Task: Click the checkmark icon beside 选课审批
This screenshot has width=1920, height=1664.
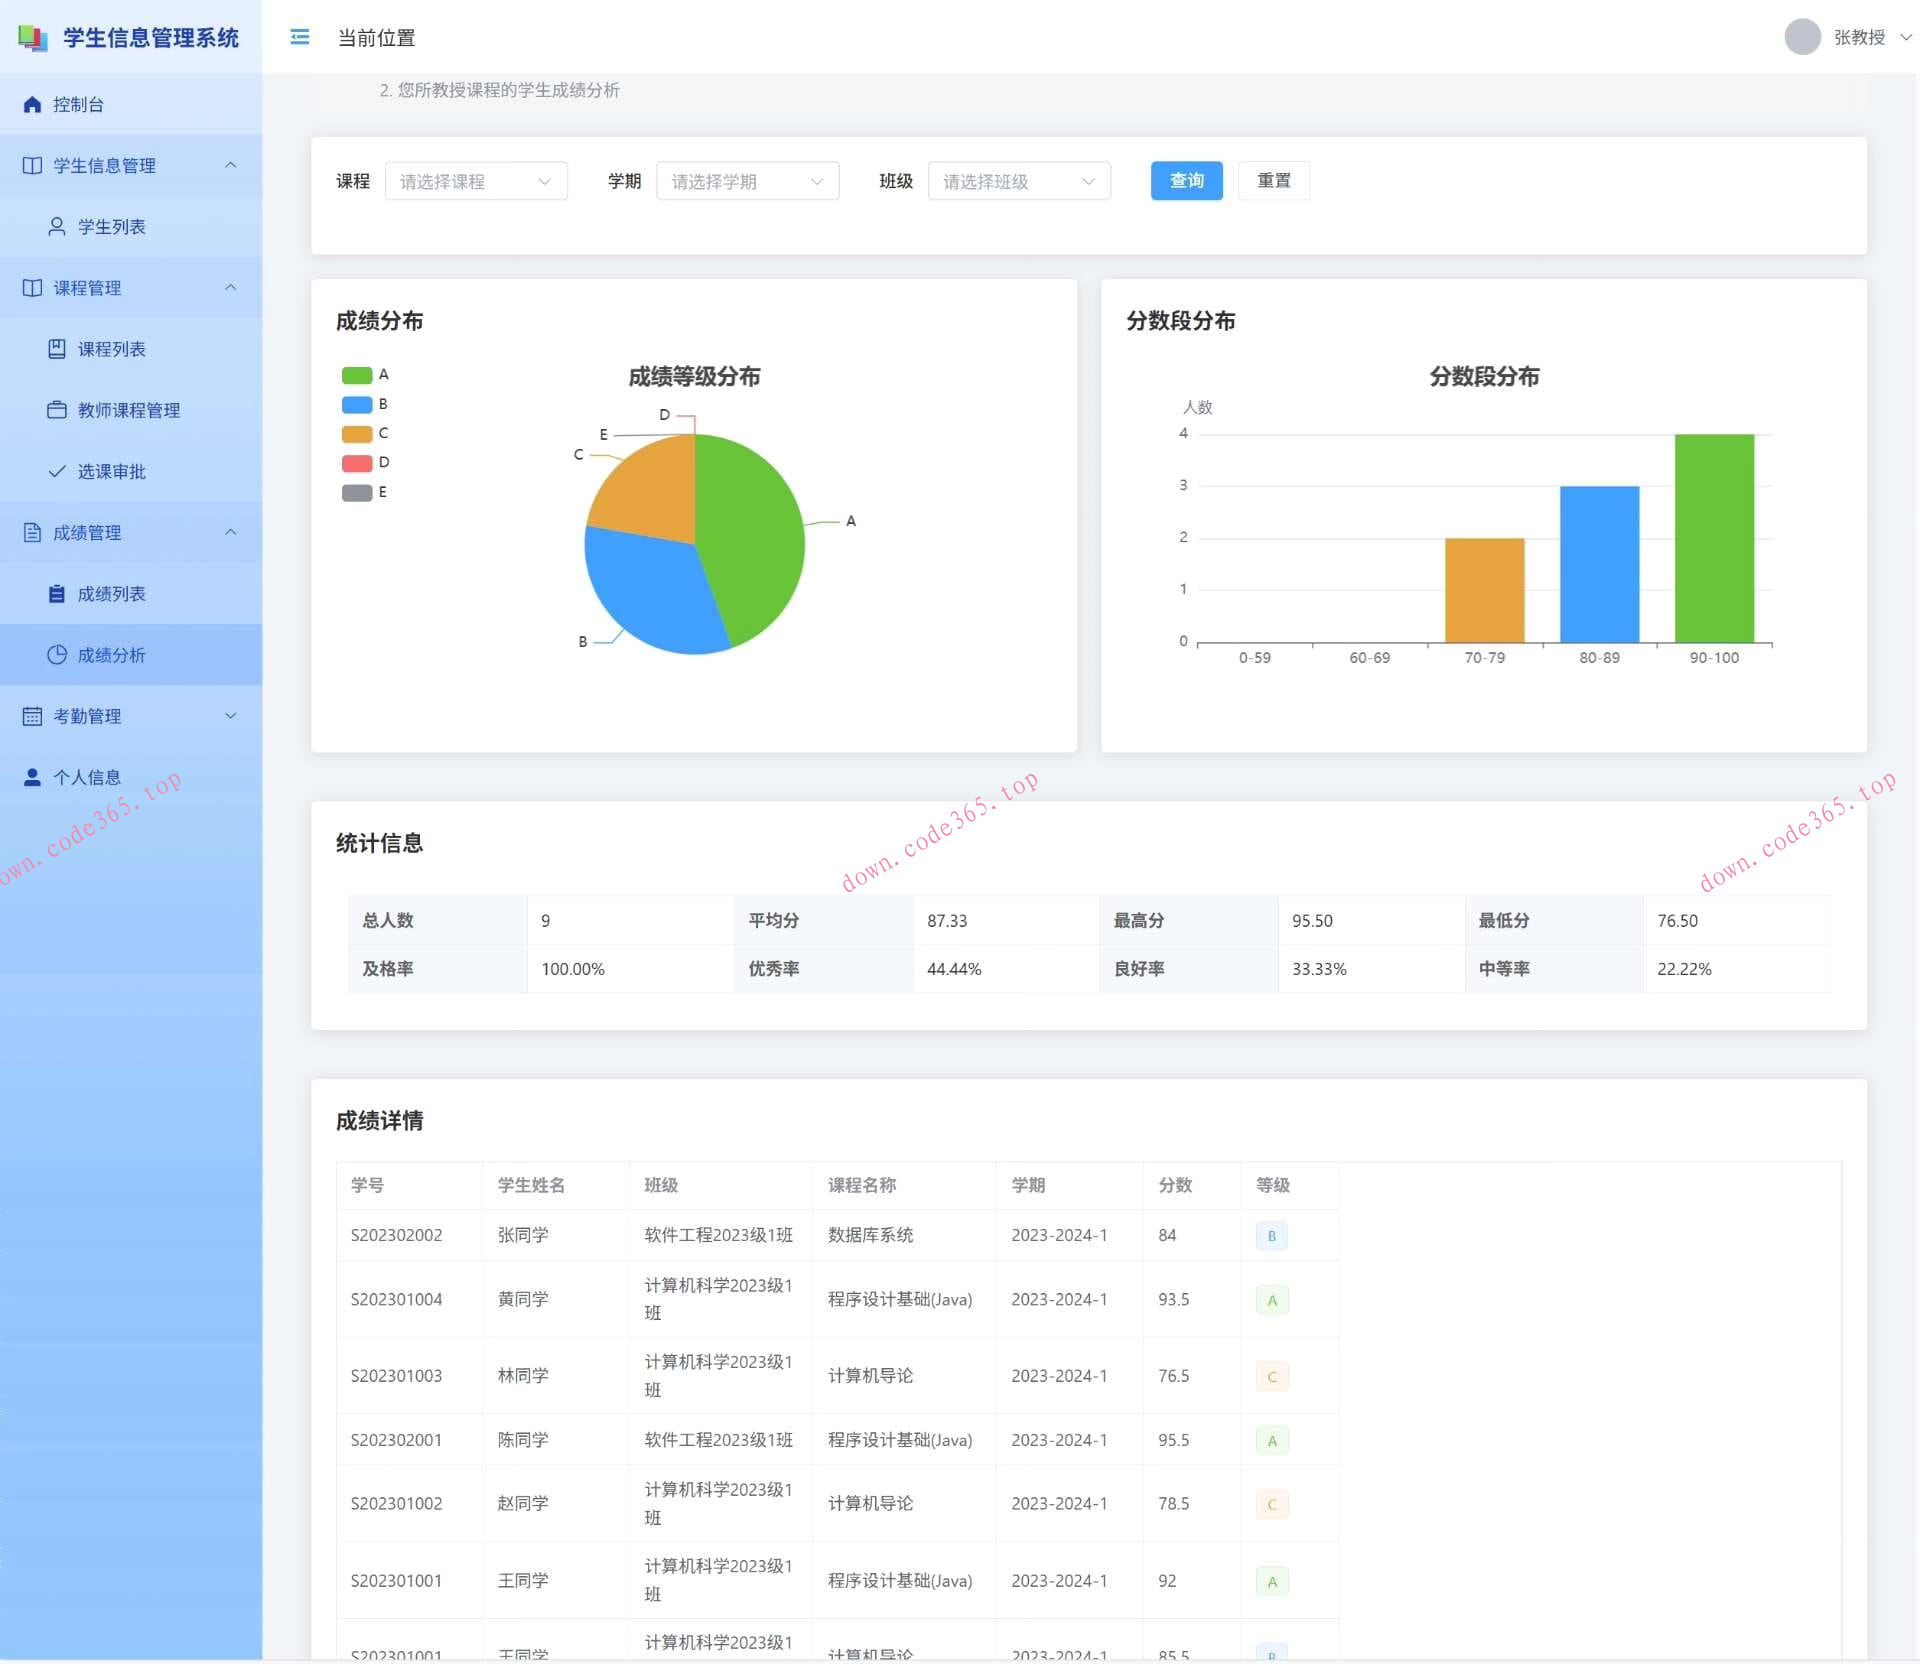Action: click(x=57, y=471)
